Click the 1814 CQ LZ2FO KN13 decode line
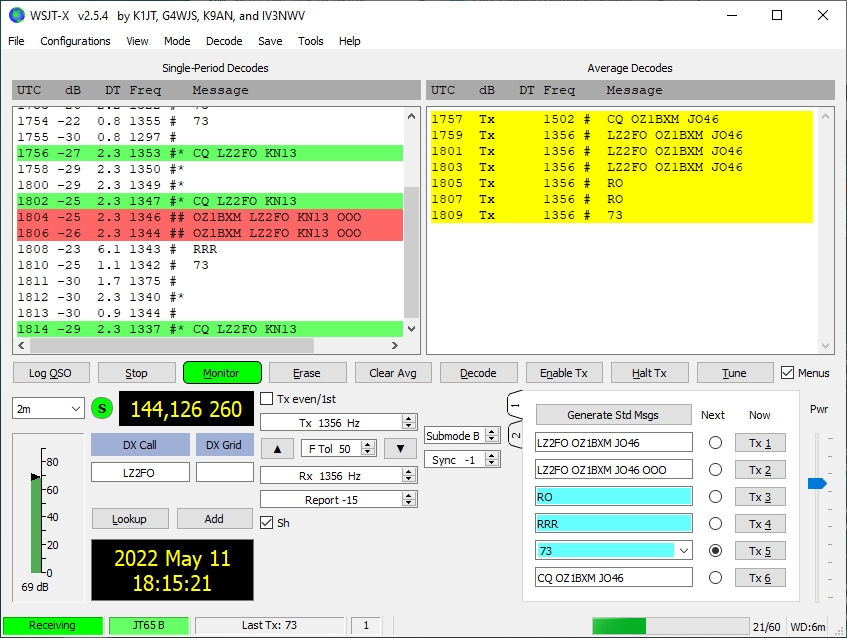Image resolution: width=847 pixels, height=638 pixels. pos(210,329)
